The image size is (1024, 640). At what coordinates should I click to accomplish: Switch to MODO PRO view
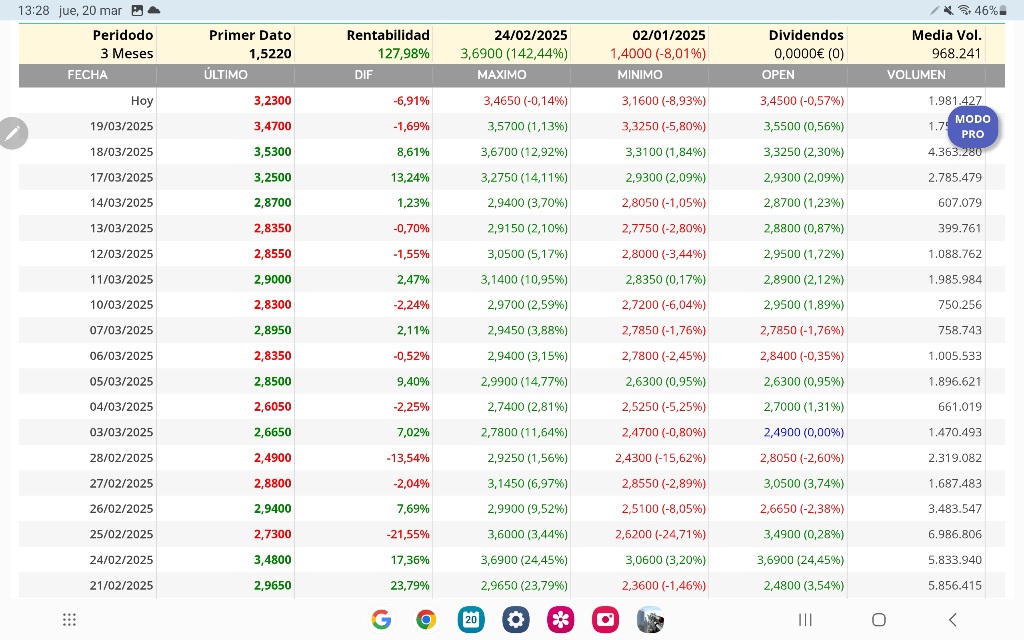(x=972, y=127)
